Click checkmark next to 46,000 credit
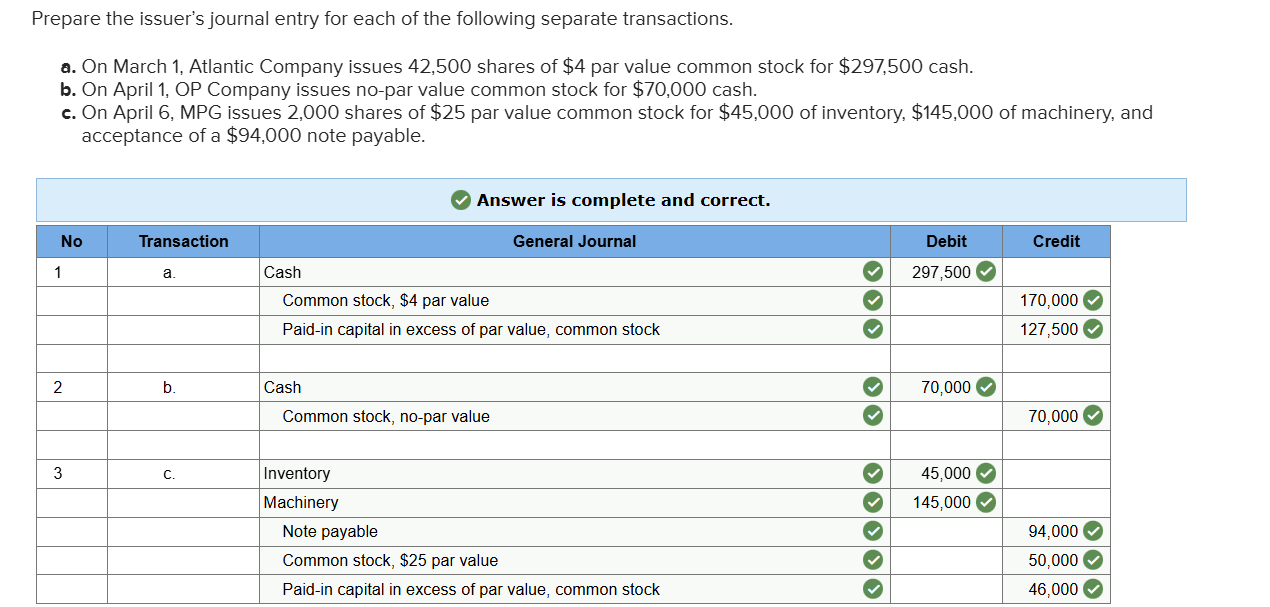 point(1093,589)
